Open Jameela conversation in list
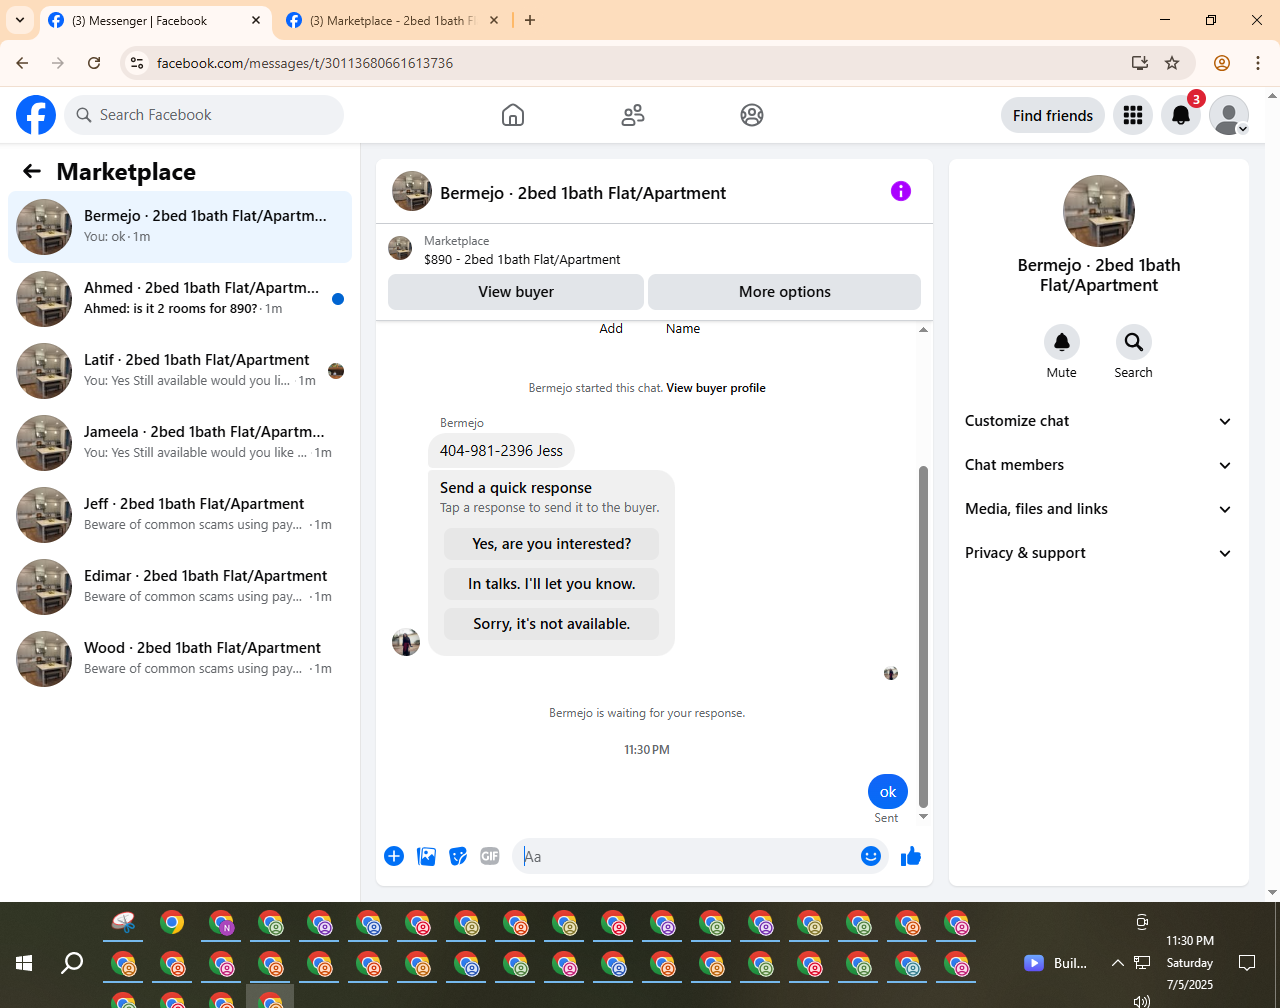The image size is (1280, 1008). [x=180, y=443]
